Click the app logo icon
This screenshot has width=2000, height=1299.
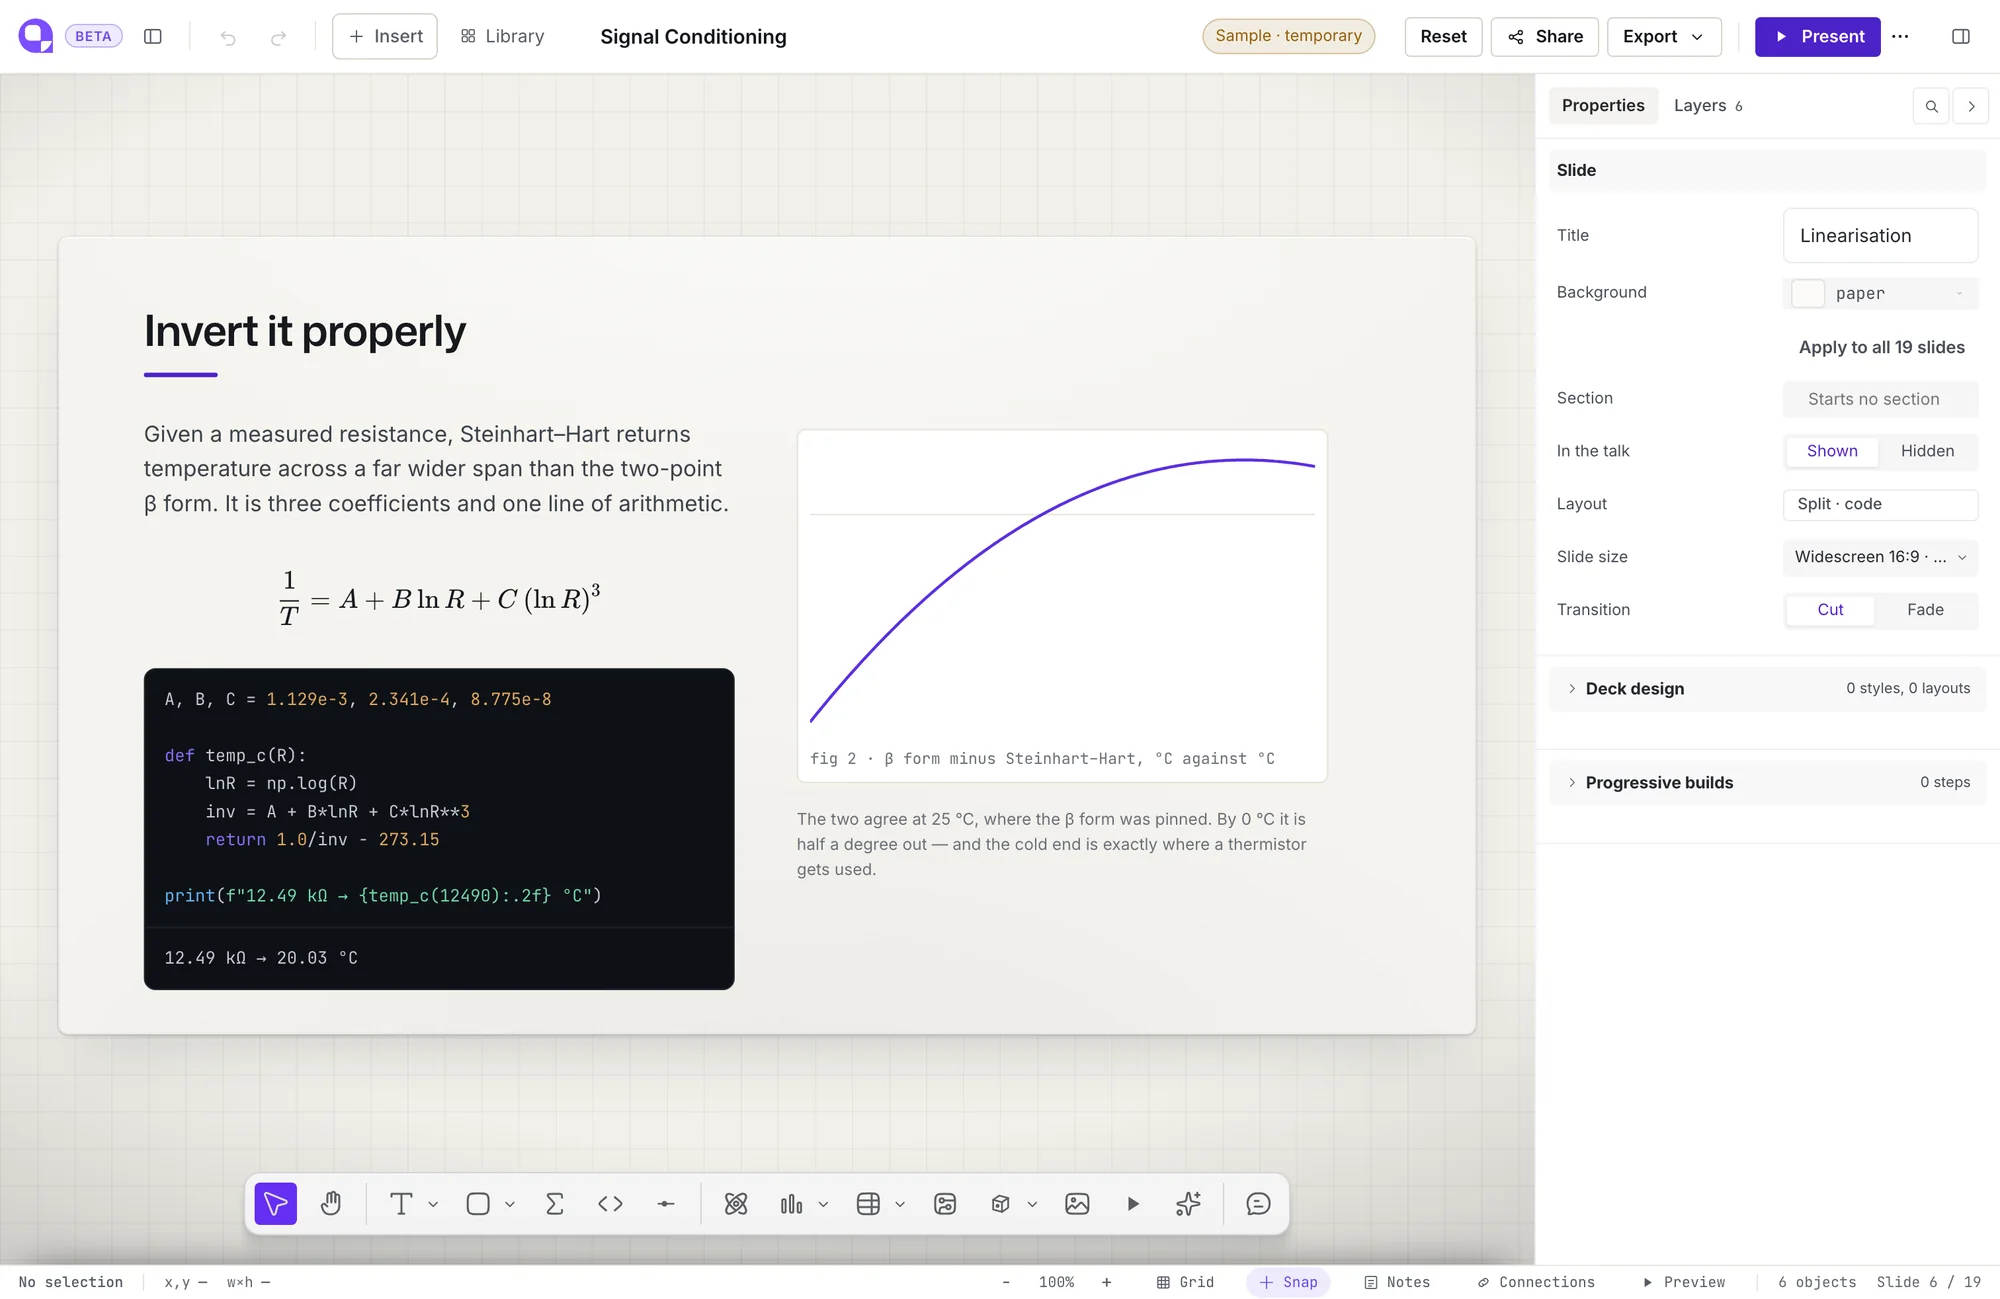[36, 36]
